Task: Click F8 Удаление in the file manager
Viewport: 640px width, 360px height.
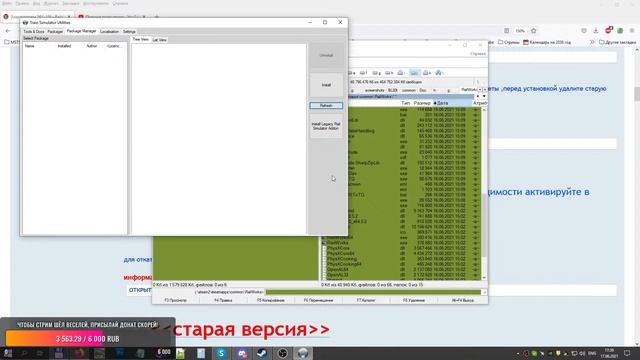Action: click(413, 300)
